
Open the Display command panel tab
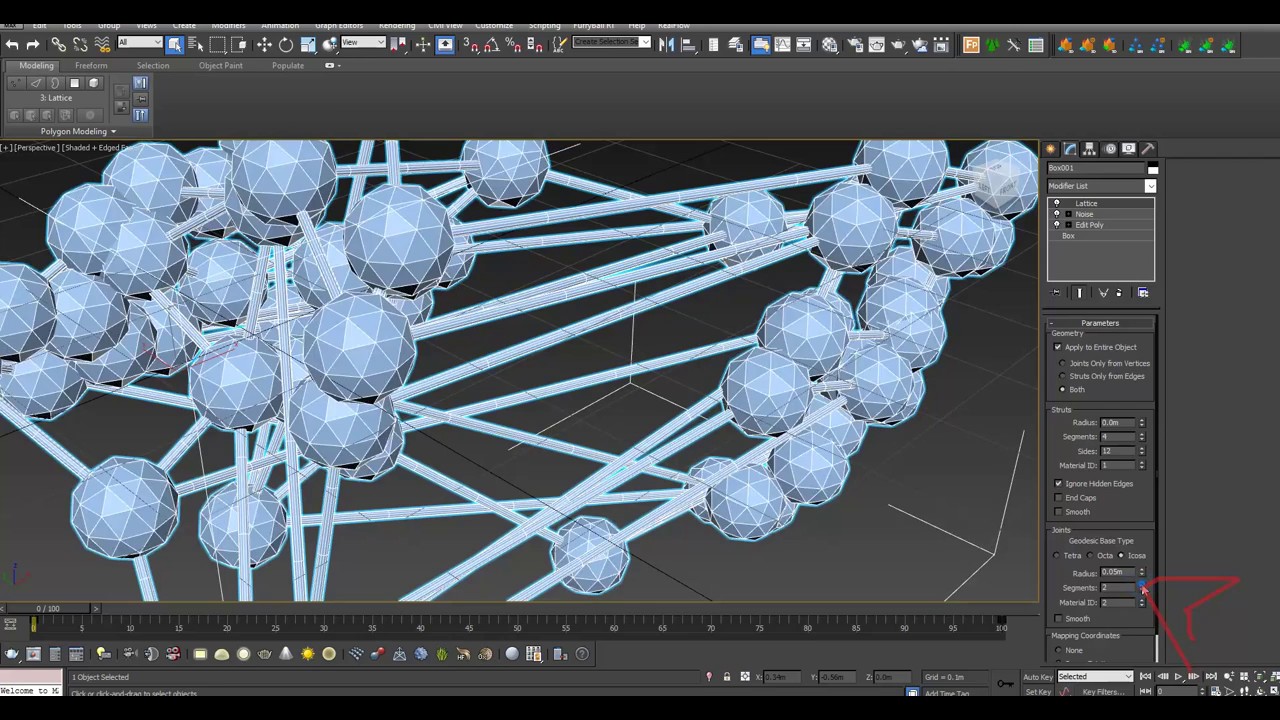point(1129,149)
